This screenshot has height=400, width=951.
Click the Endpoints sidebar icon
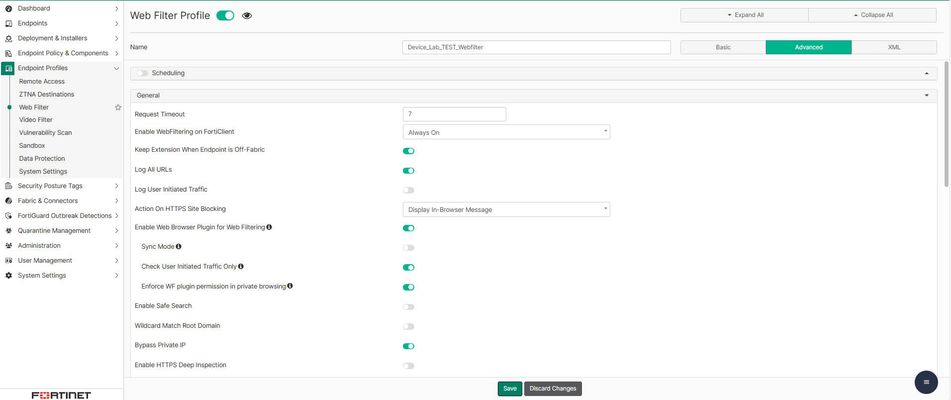coord(8,24)
